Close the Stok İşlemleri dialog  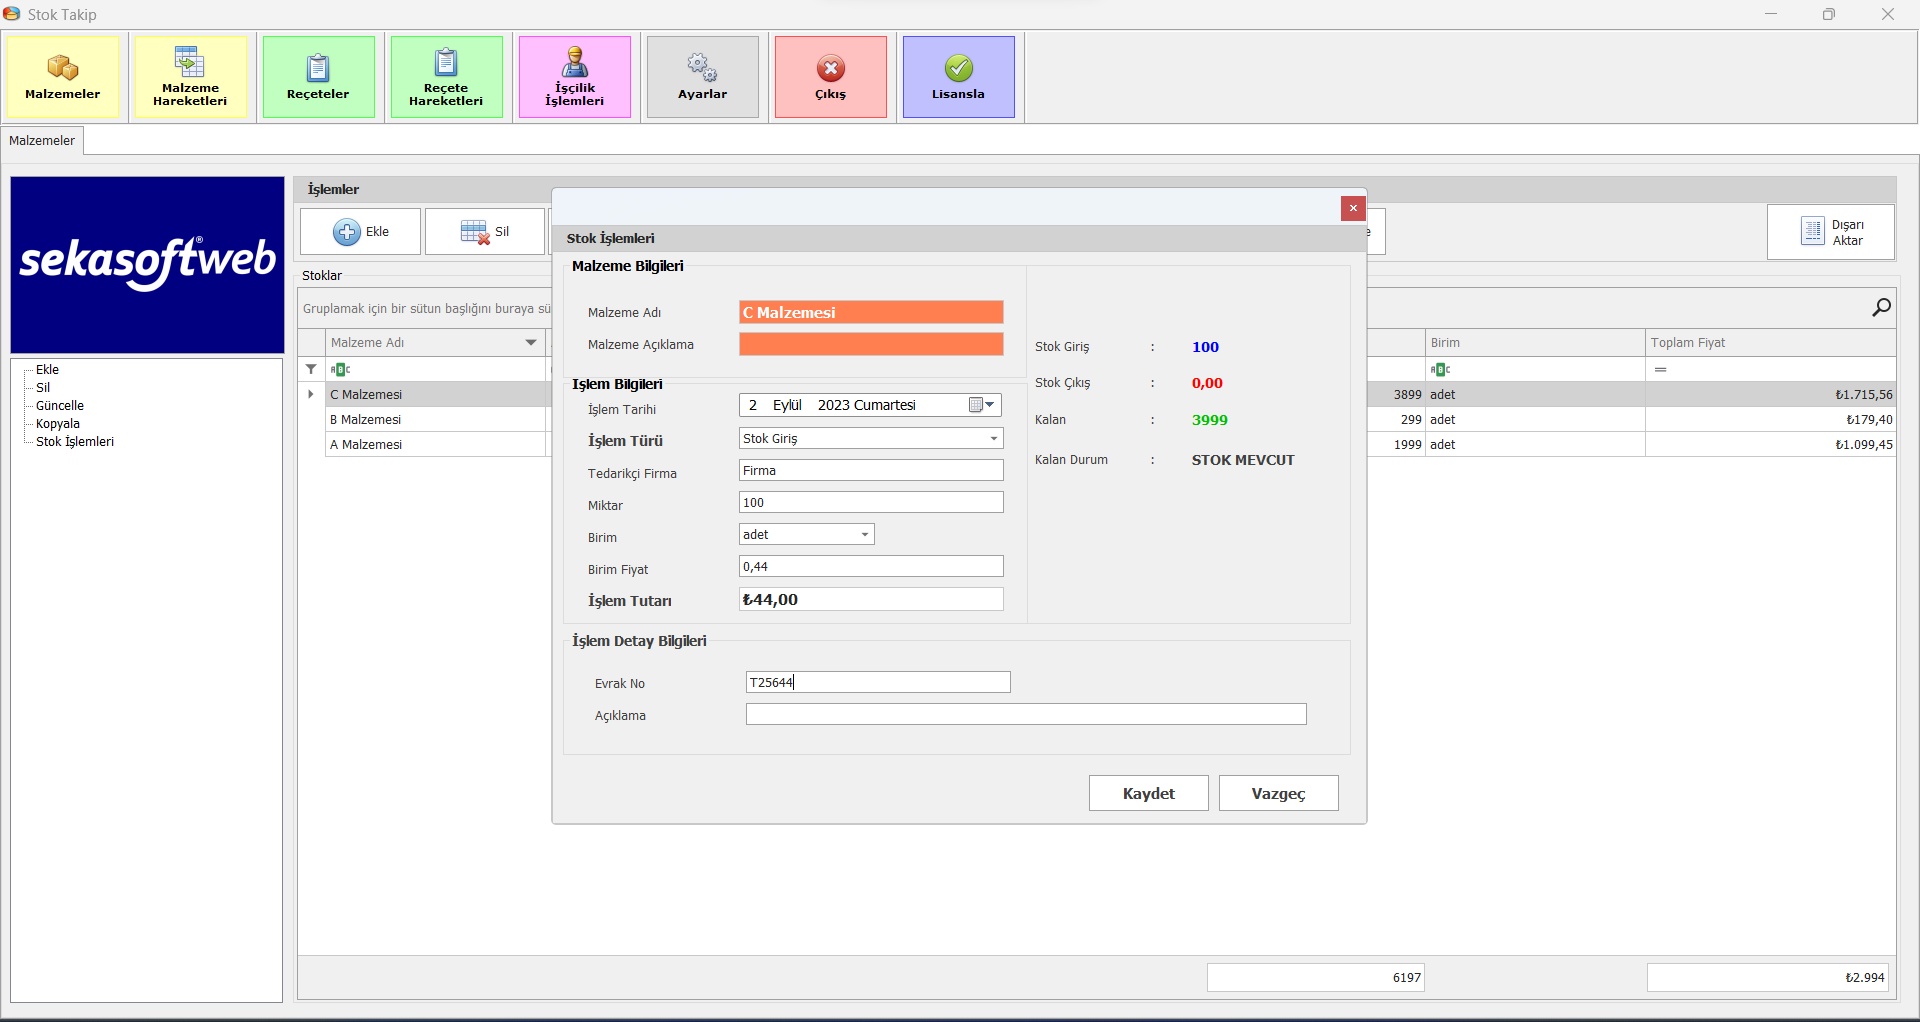click(1352, 208)
